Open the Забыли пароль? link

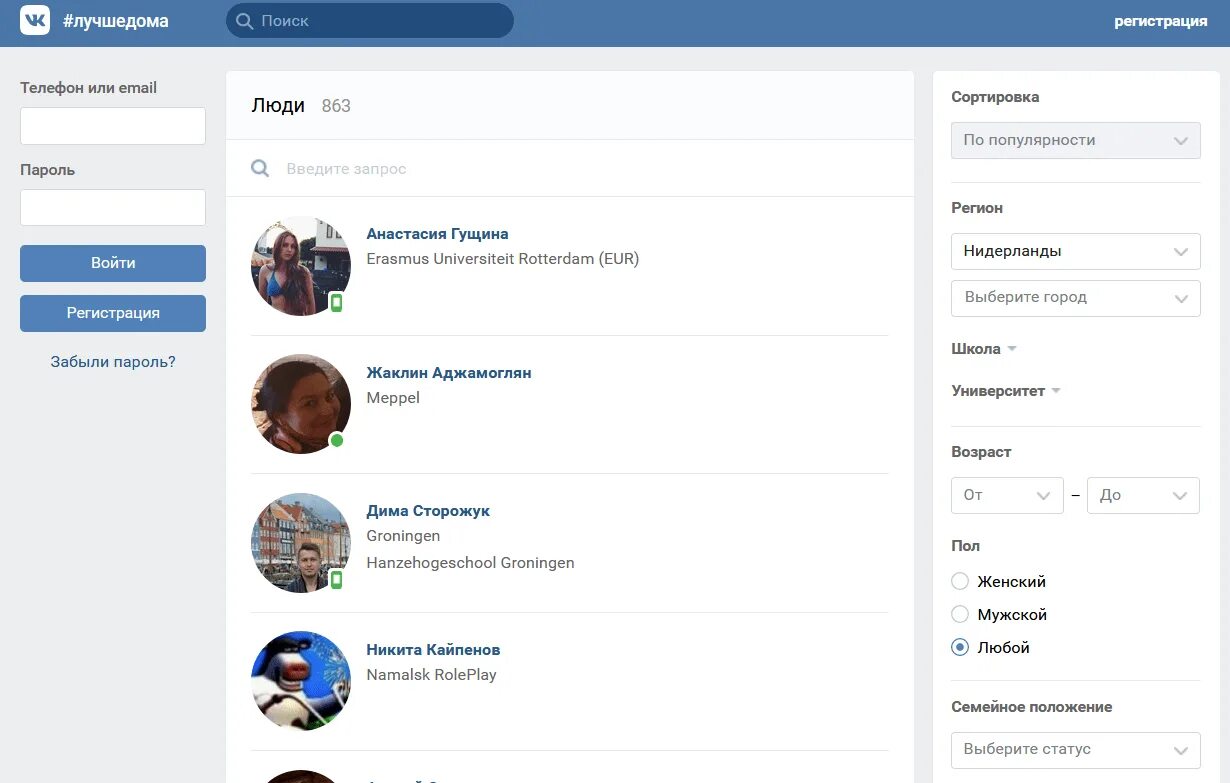[x=113, y=362]
